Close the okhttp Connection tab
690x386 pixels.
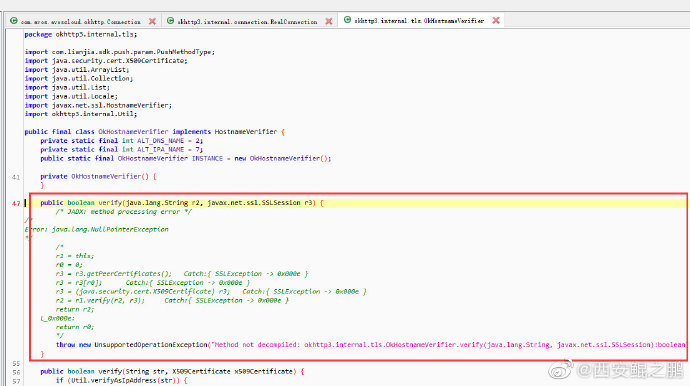pyautogui.click(x=152, y=21)
